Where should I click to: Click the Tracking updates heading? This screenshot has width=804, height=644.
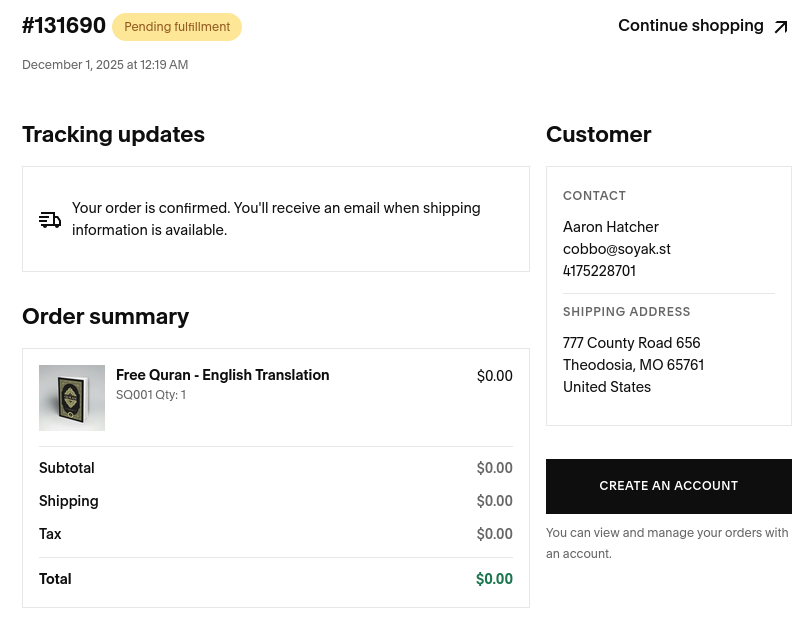(x=113, y=135)
